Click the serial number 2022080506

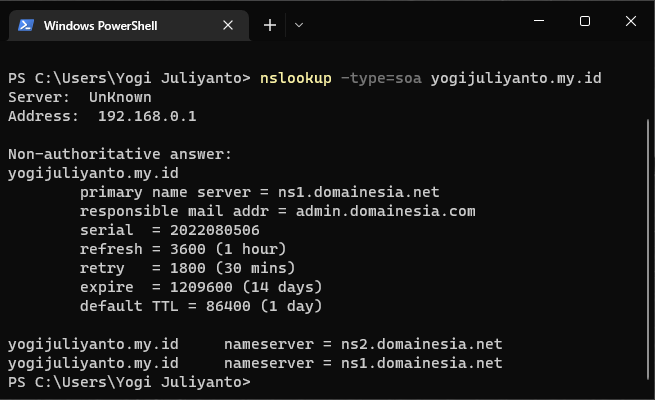coord(201,230)
